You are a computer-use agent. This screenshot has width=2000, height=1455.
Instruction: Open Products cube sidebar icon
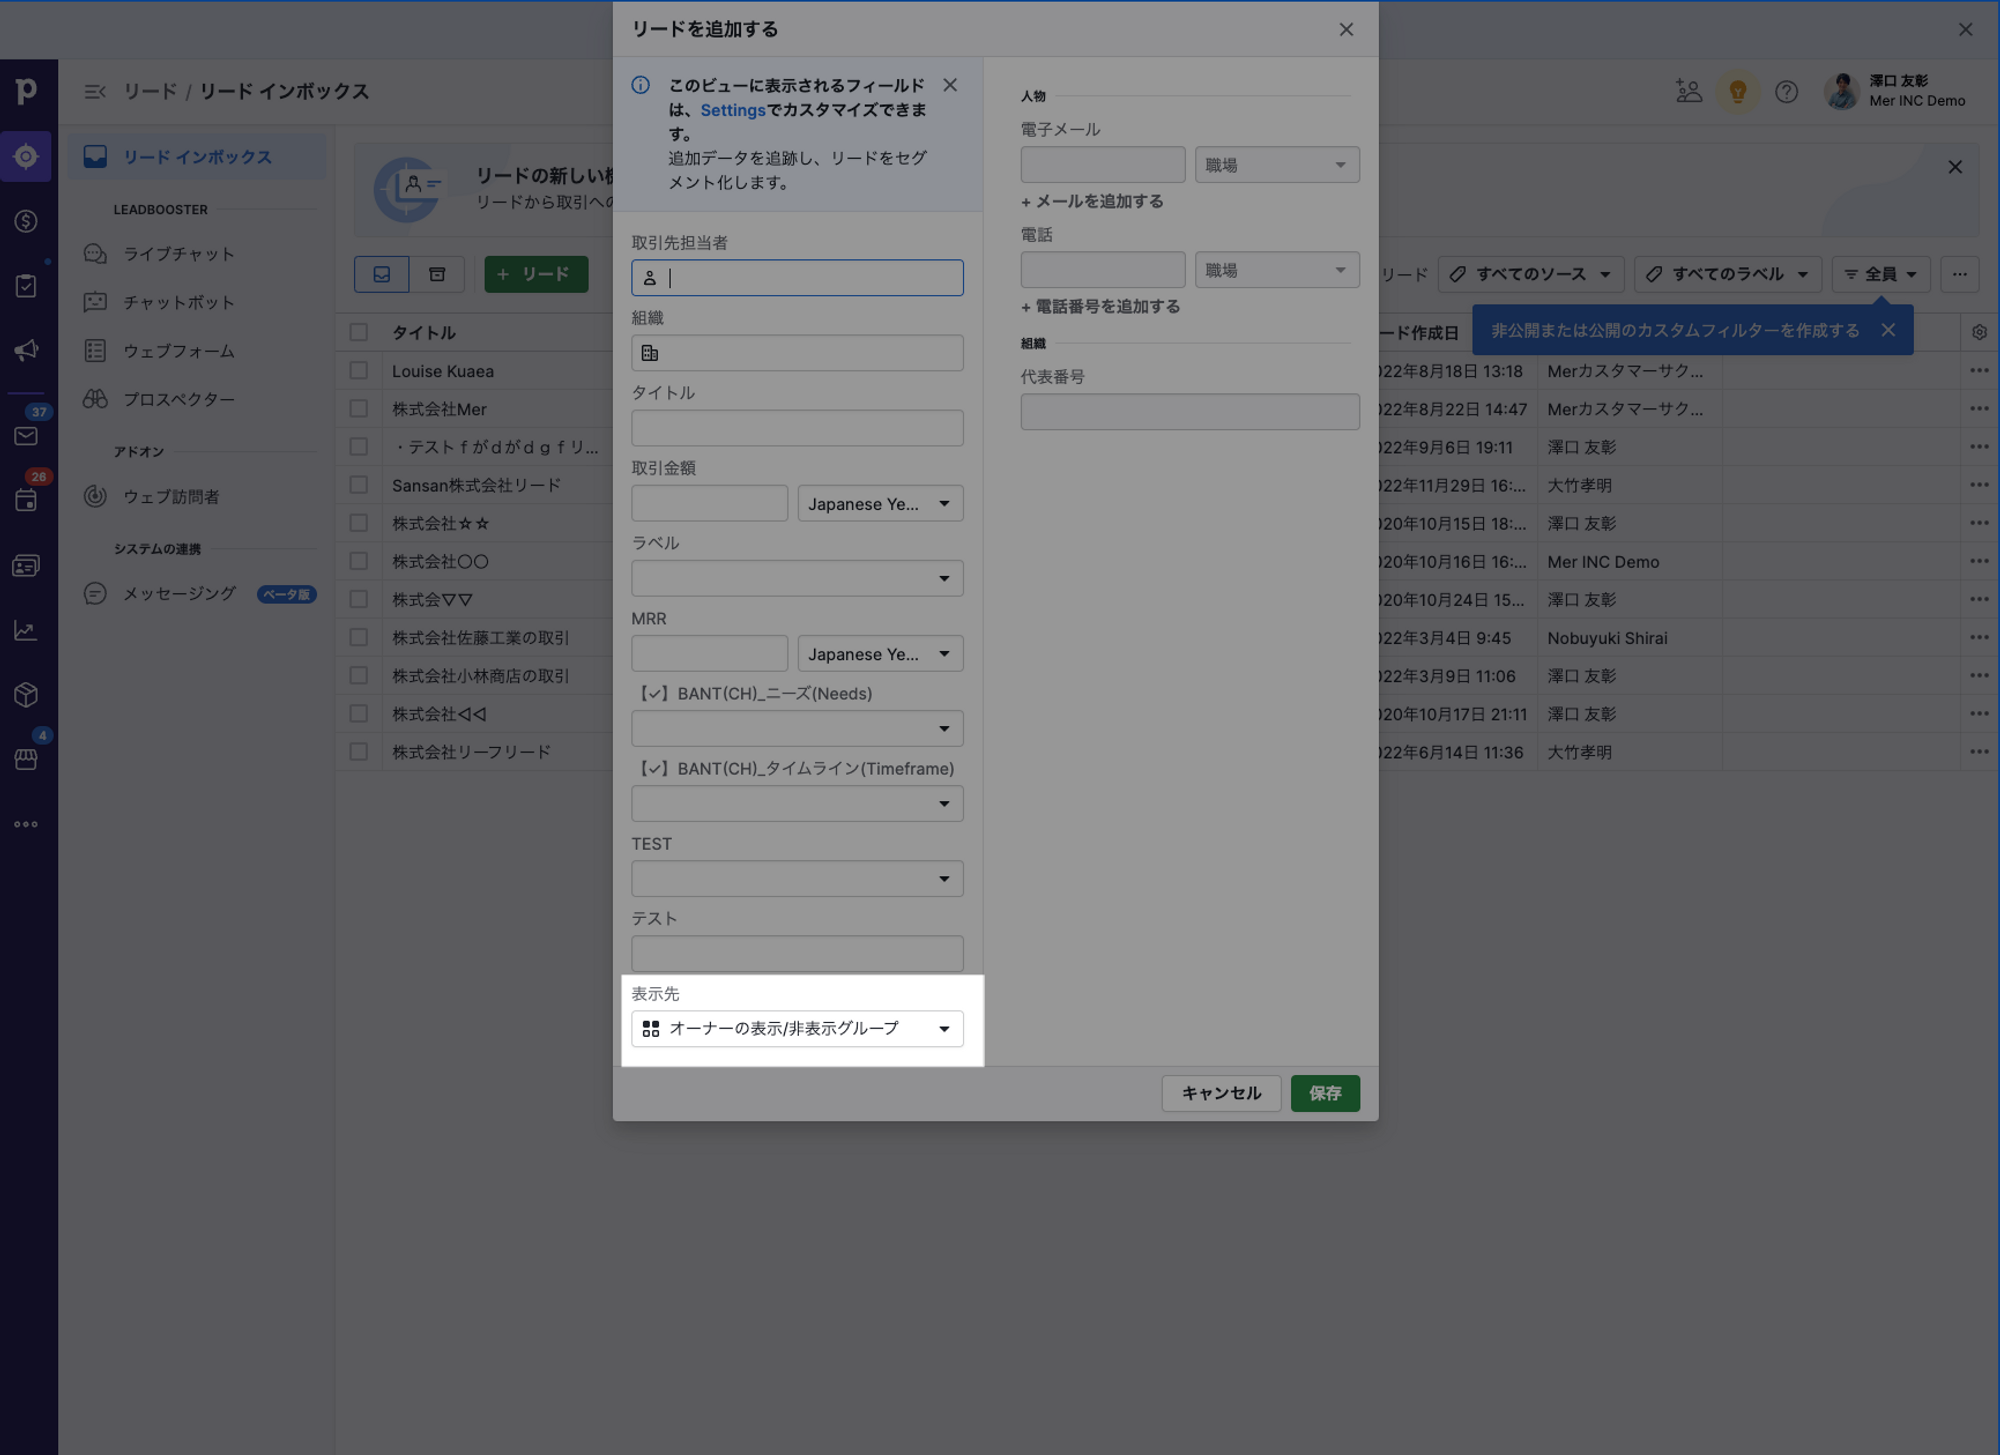click(x=26, y=694)
